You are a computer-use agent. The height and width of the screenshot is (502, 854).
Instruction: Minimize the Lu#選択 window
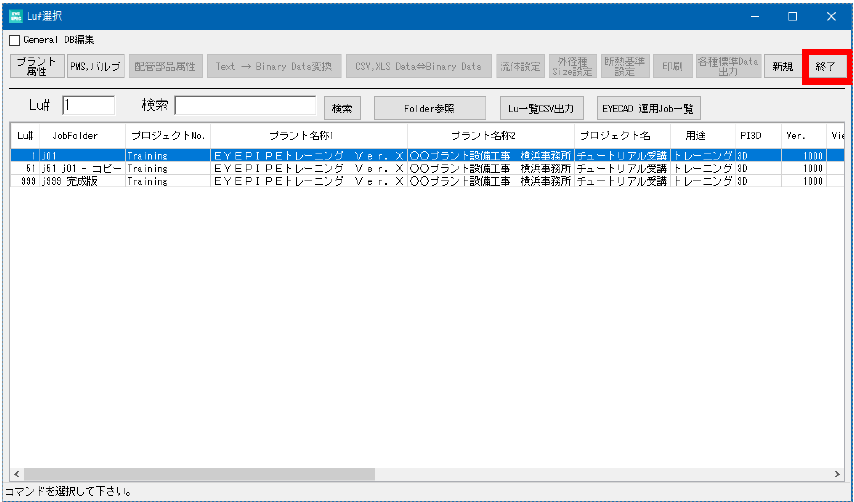point(755,16)
